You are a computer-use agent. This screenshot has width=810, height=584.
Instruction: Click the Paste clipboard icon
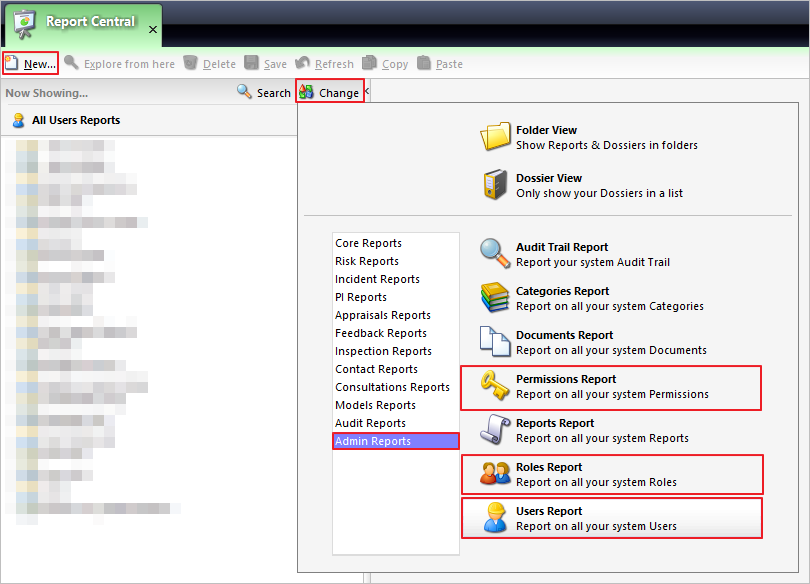[424, 63]
